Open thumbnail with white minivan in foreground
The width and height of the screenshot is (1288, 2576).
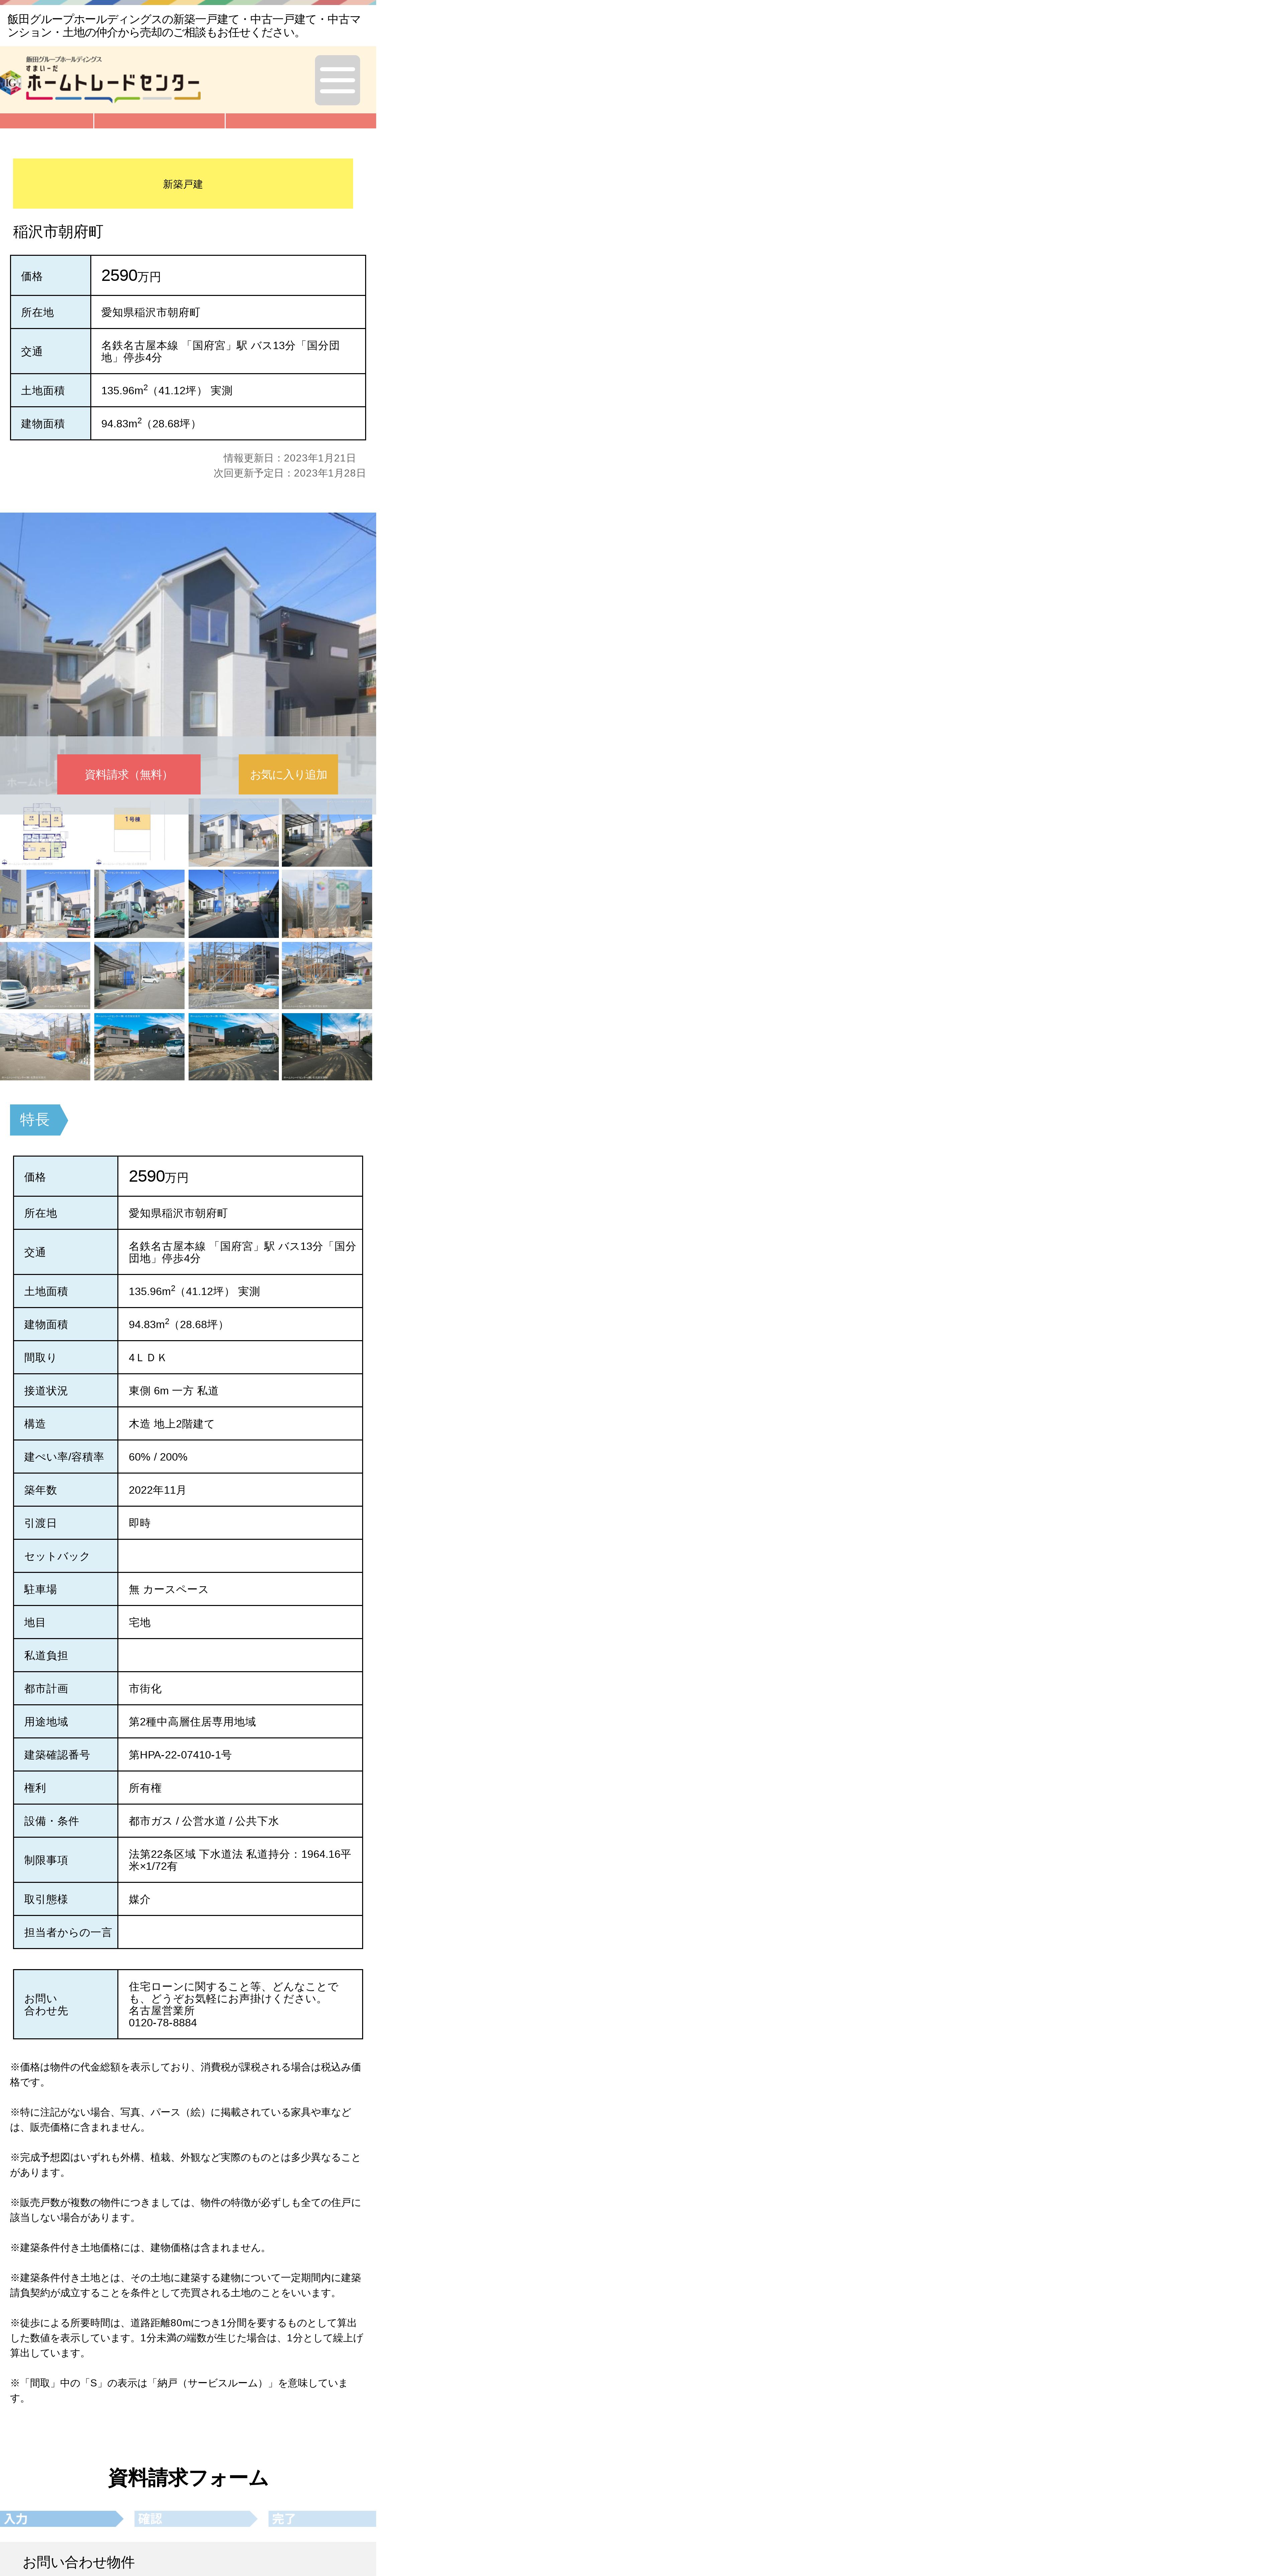click(x=45, y=975)
